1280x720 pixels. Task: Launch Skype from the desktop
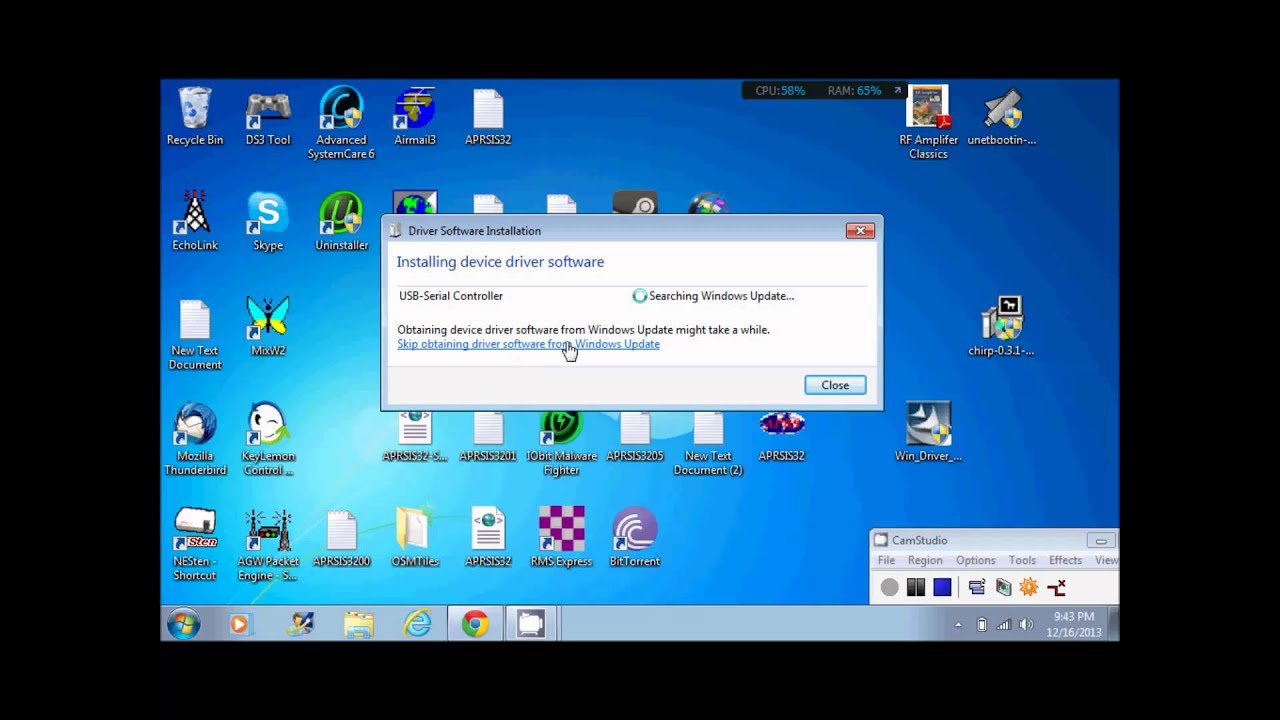pos(268,222)
